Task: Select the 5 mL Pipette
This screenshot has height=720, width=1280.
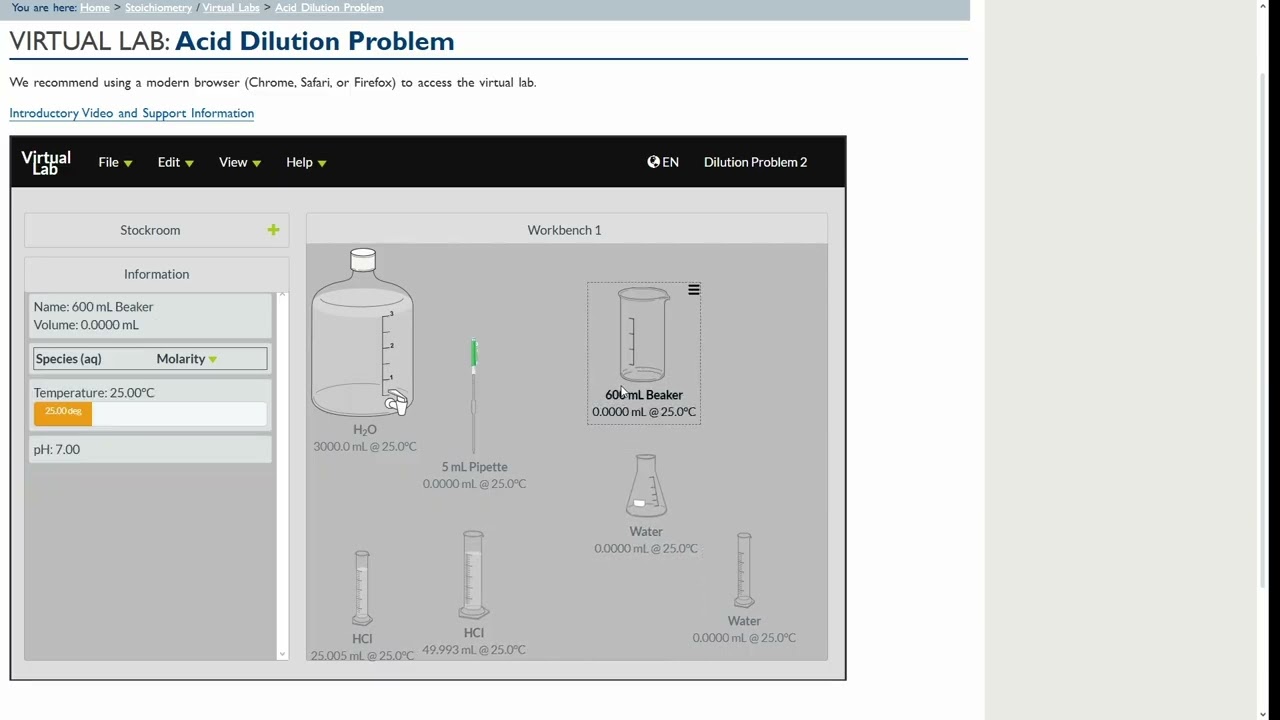Action: [x=474, y=395]
